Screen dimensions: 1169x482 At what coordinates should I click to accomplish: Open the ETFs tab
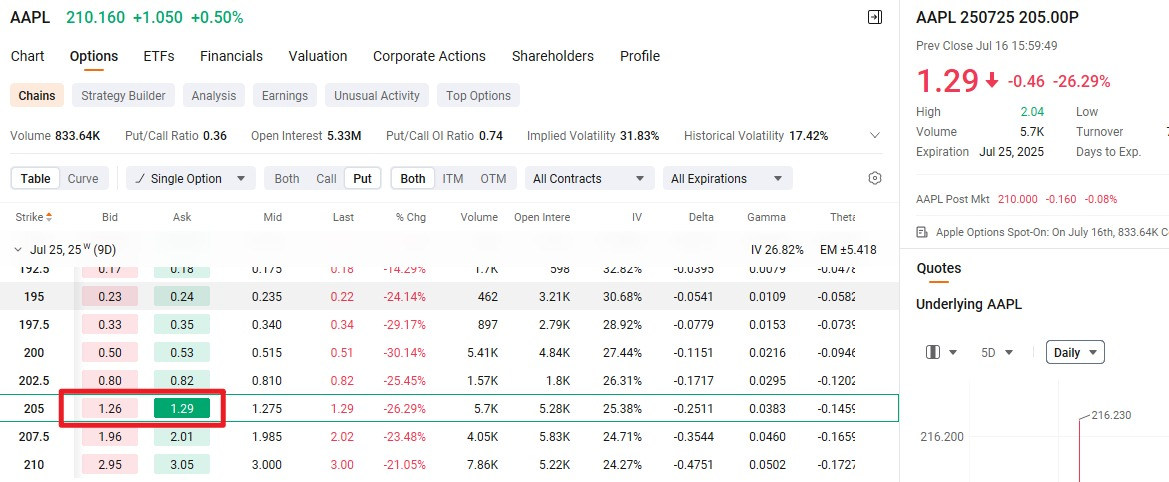[159, 56]
